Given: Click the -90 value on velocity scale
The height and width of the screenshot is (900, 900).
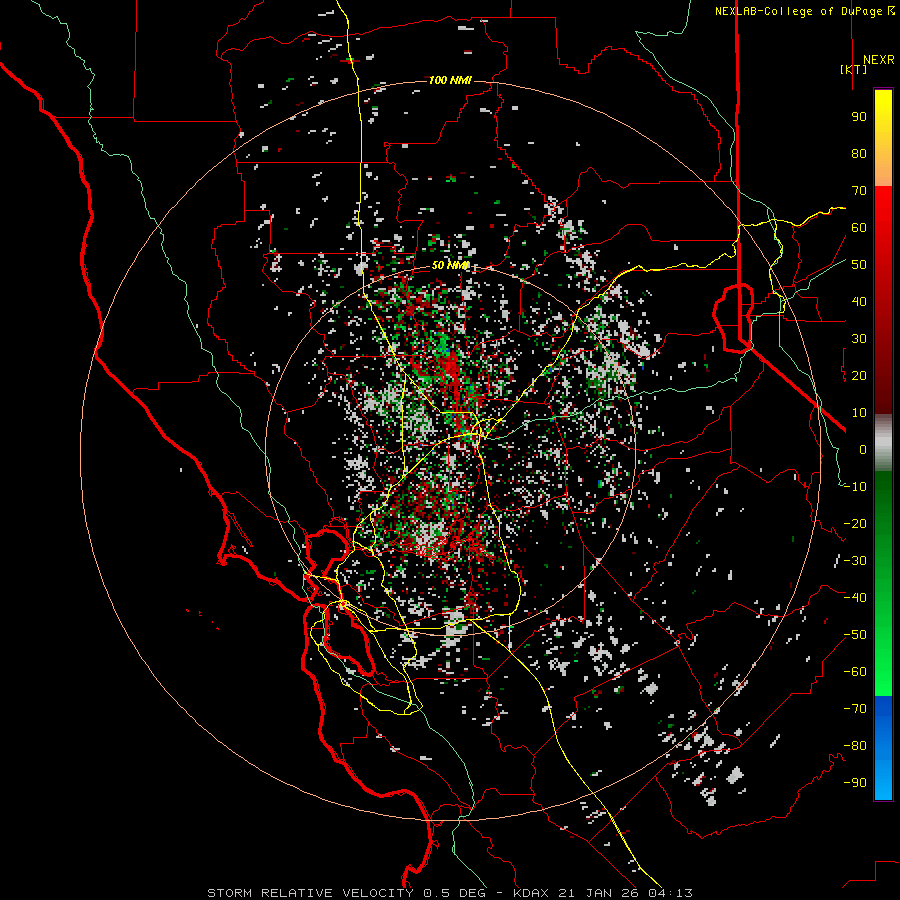Looking at the screenshot, I should pyautogui.click(x=855, y=783).
